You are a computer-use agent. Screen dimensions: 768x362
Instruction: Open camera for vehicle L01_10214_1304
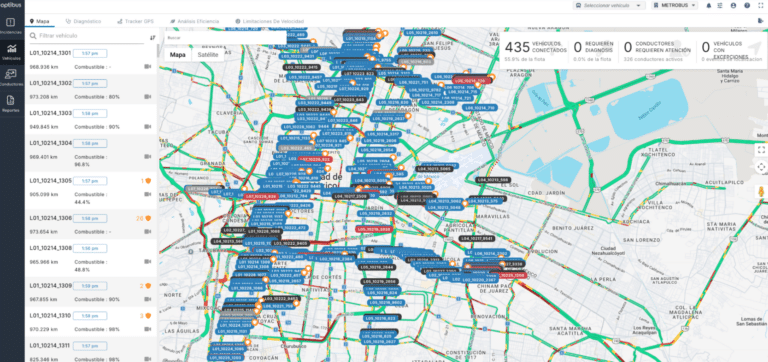click(147, 157)
